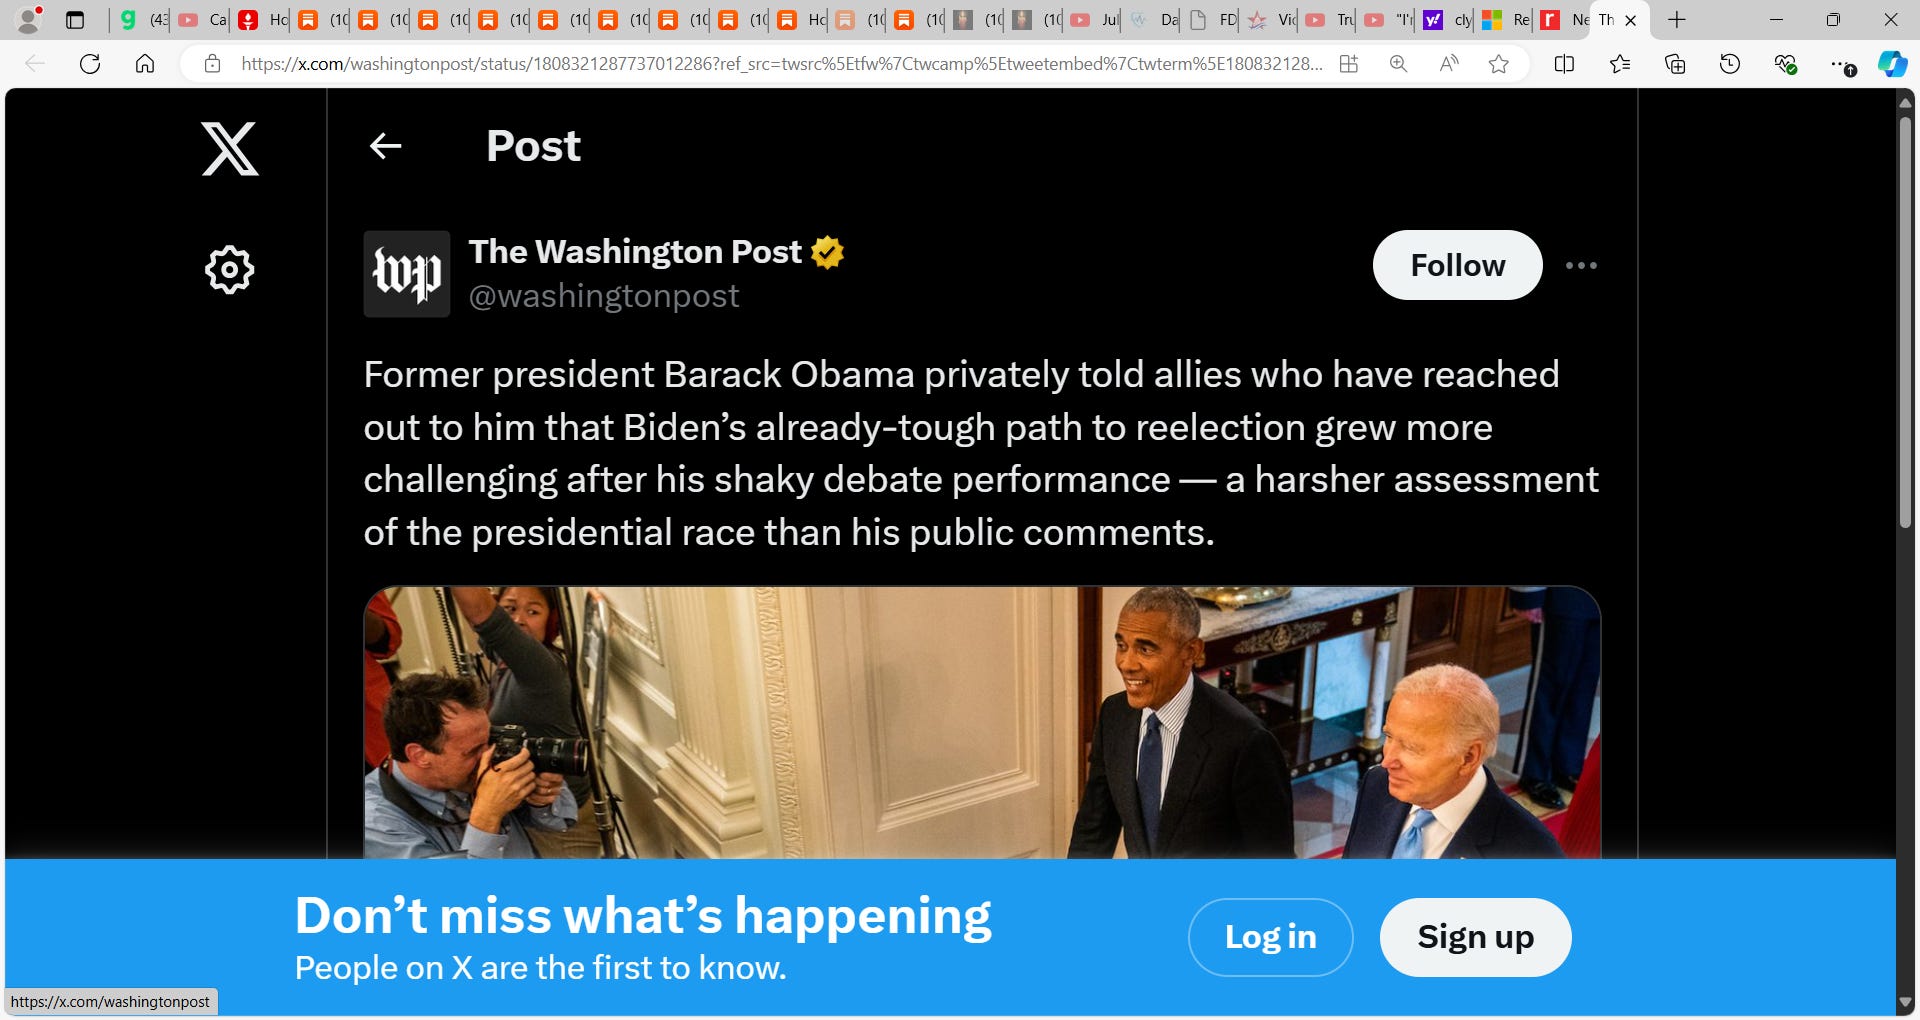The image size is (1920, 1020).
Task: Open browser history clock icon
Action: point(1730,64)
